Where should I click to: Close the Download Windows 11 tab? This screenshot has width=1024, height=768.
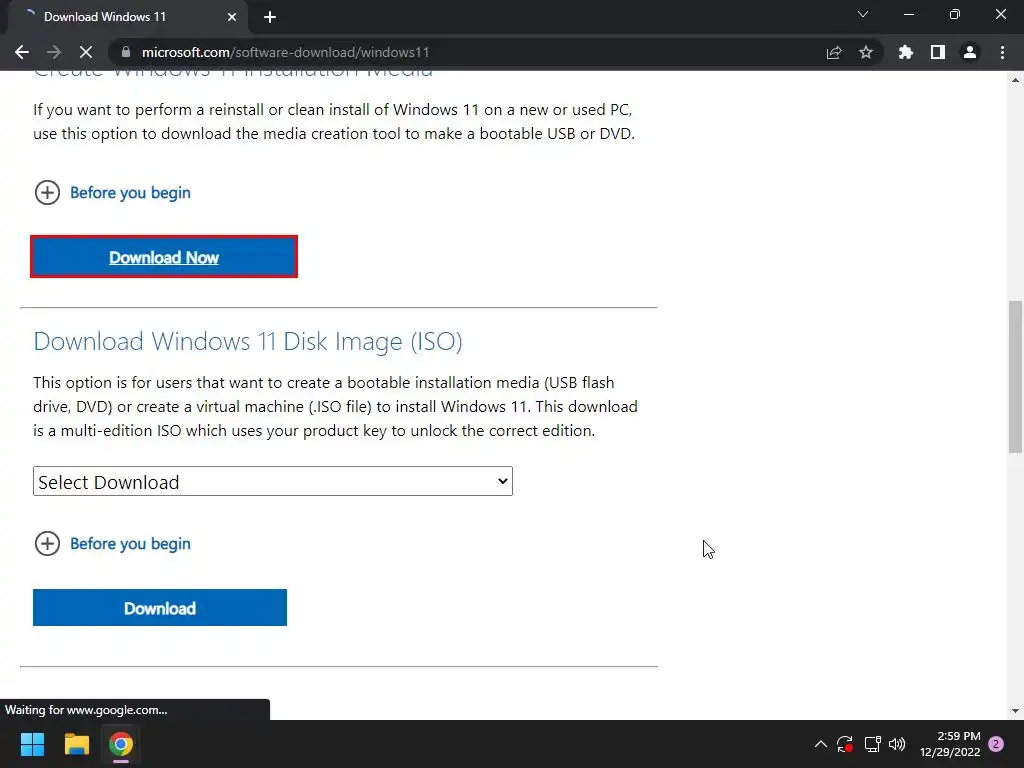232,17
